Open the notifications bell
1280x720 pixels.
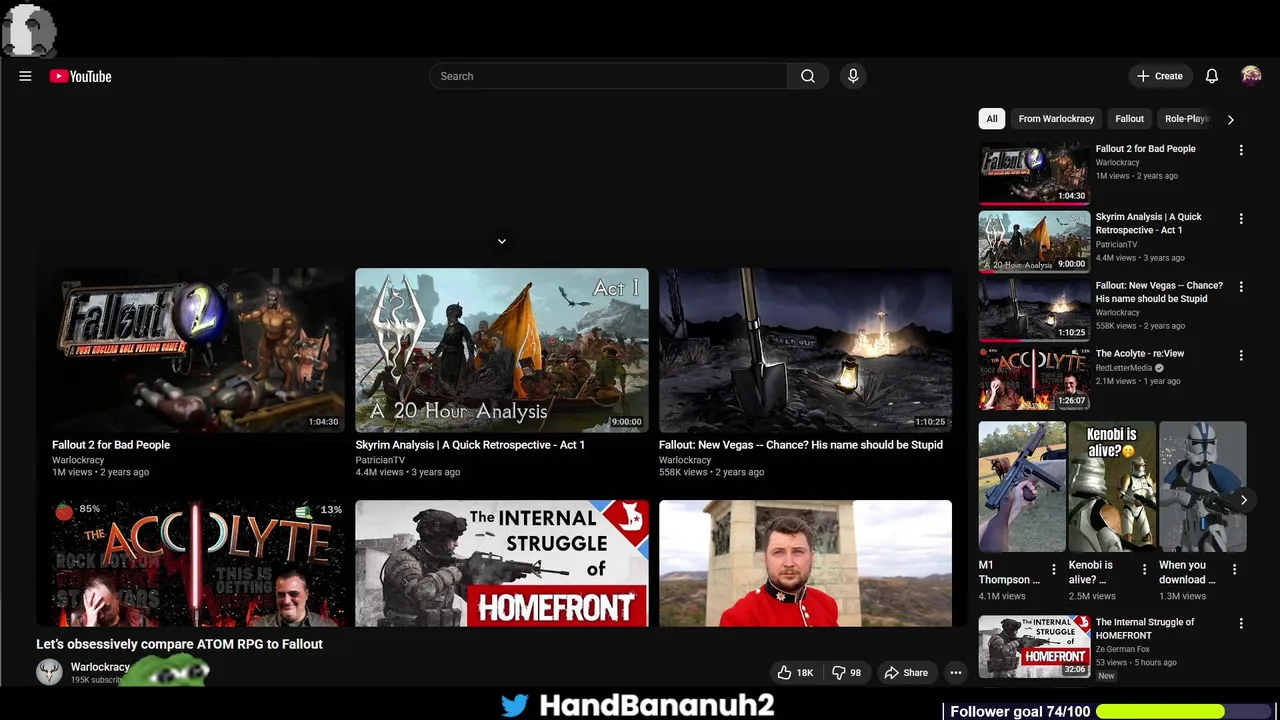pos(1212,76)
